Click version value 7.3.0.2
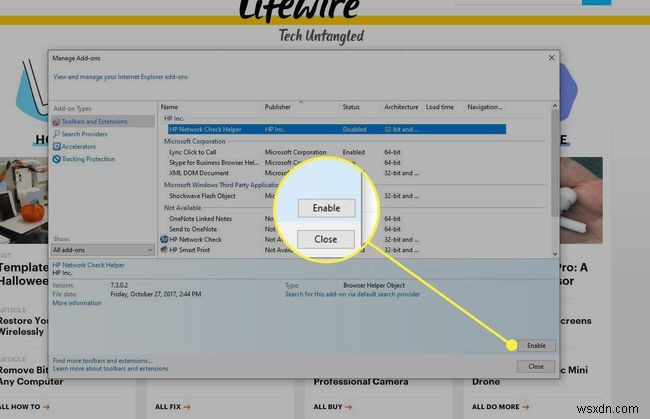 119,285
